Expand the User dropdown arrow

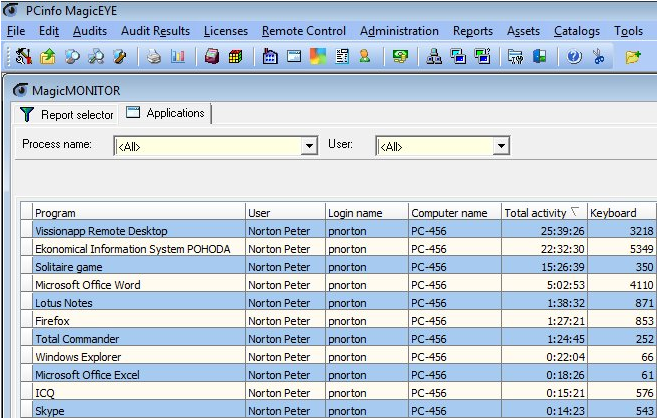click(x=501, y=146)
